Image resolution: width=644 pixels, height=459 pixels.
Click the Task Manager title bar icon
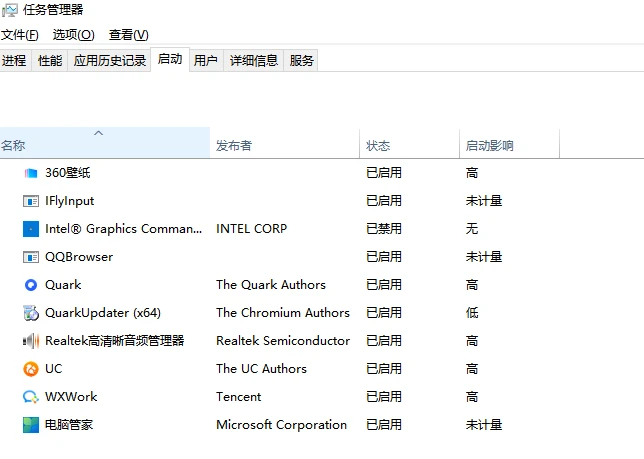pyautogui.click(x=10, y=10)
